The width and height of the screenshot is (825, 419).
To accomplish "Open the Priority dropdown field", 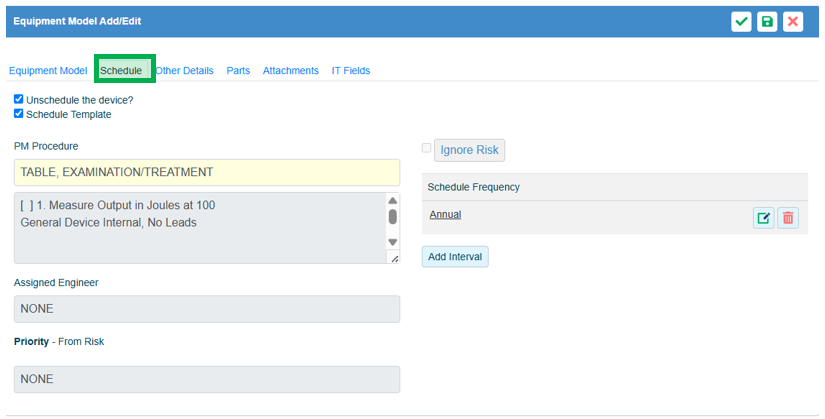I will point(207,379).
